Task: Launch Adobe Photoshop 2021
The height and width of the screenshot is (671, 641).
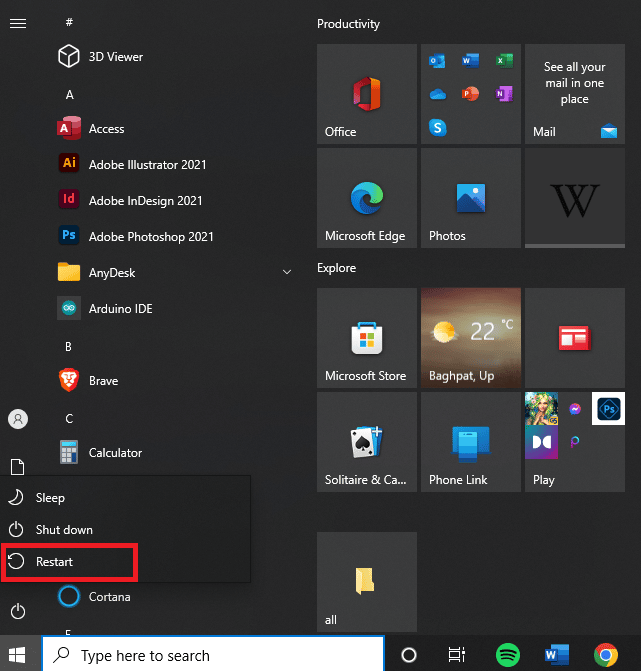Action: [x=150, y=237]
